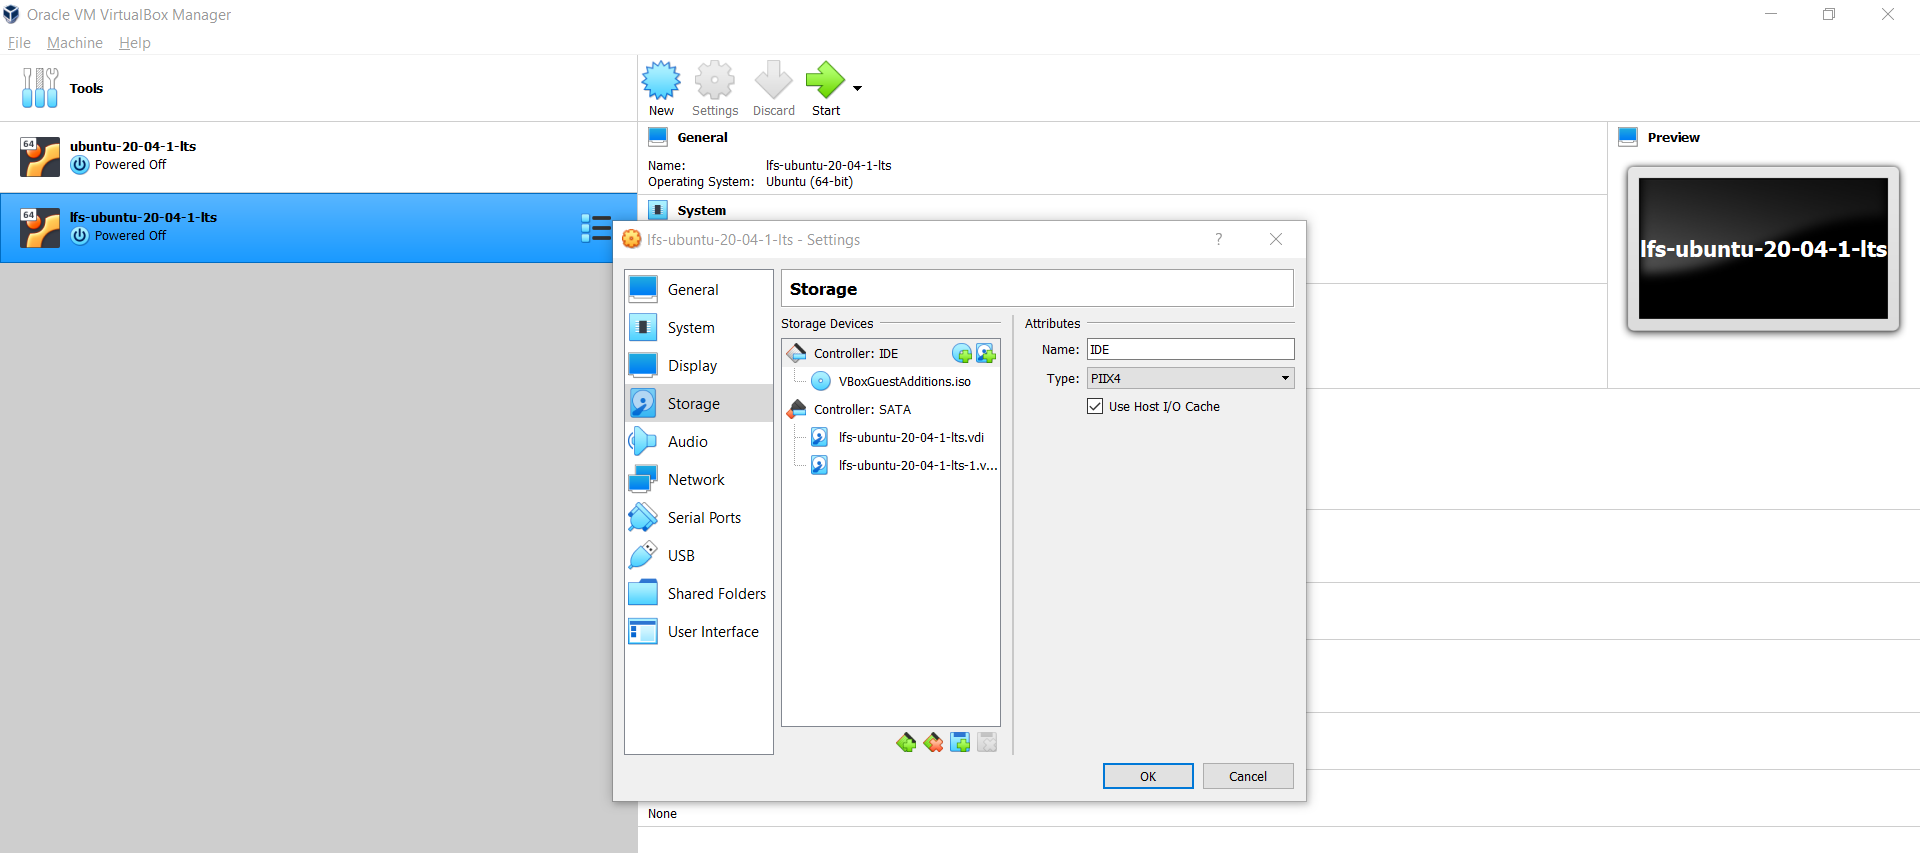Image resolution: width=1920 pixels, height=853 pixels.
Task: Expand the Start button dropdown arrow
Action: click(x=857, y=88)
